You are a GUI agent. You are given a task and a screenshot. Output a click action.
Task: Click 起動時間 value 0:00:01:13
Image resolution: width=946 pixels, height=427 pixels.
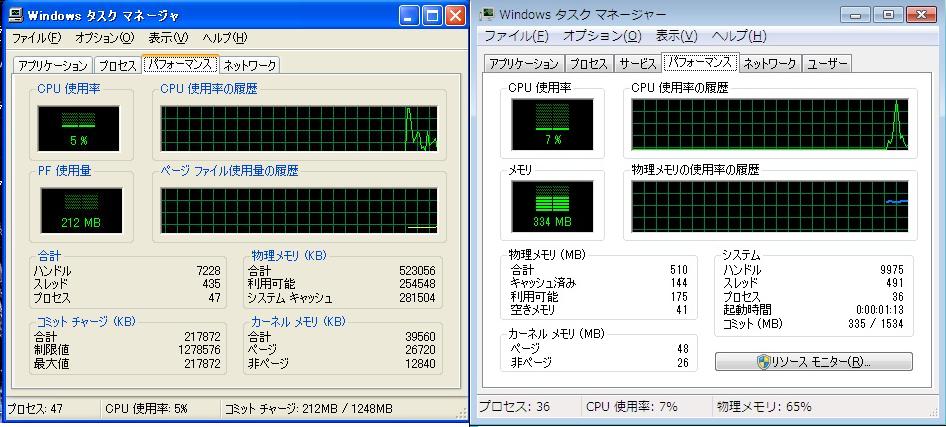point(880,310)
